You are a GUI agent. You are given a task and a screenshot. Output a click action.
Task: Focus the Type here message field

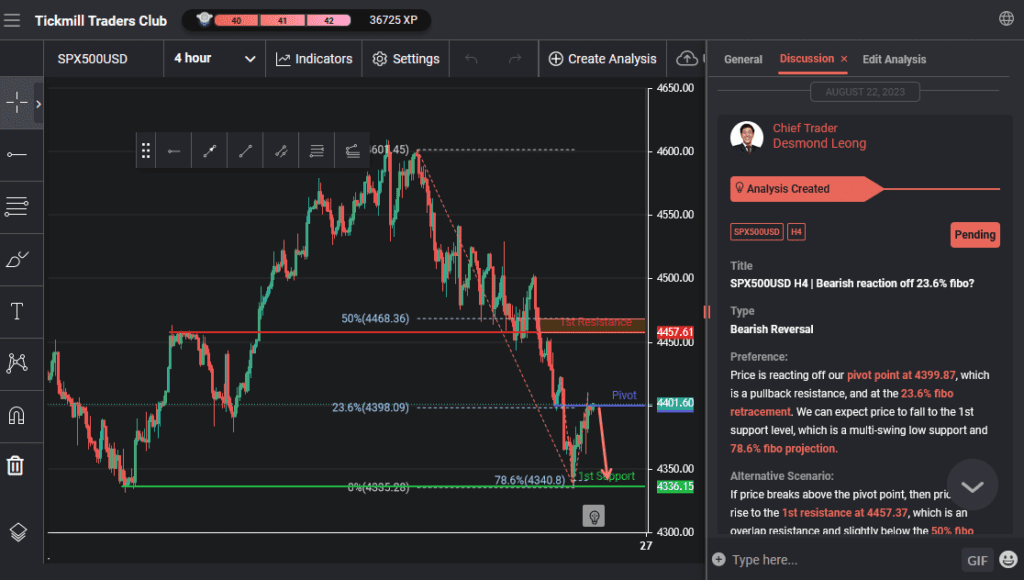[x=842, y=560]
